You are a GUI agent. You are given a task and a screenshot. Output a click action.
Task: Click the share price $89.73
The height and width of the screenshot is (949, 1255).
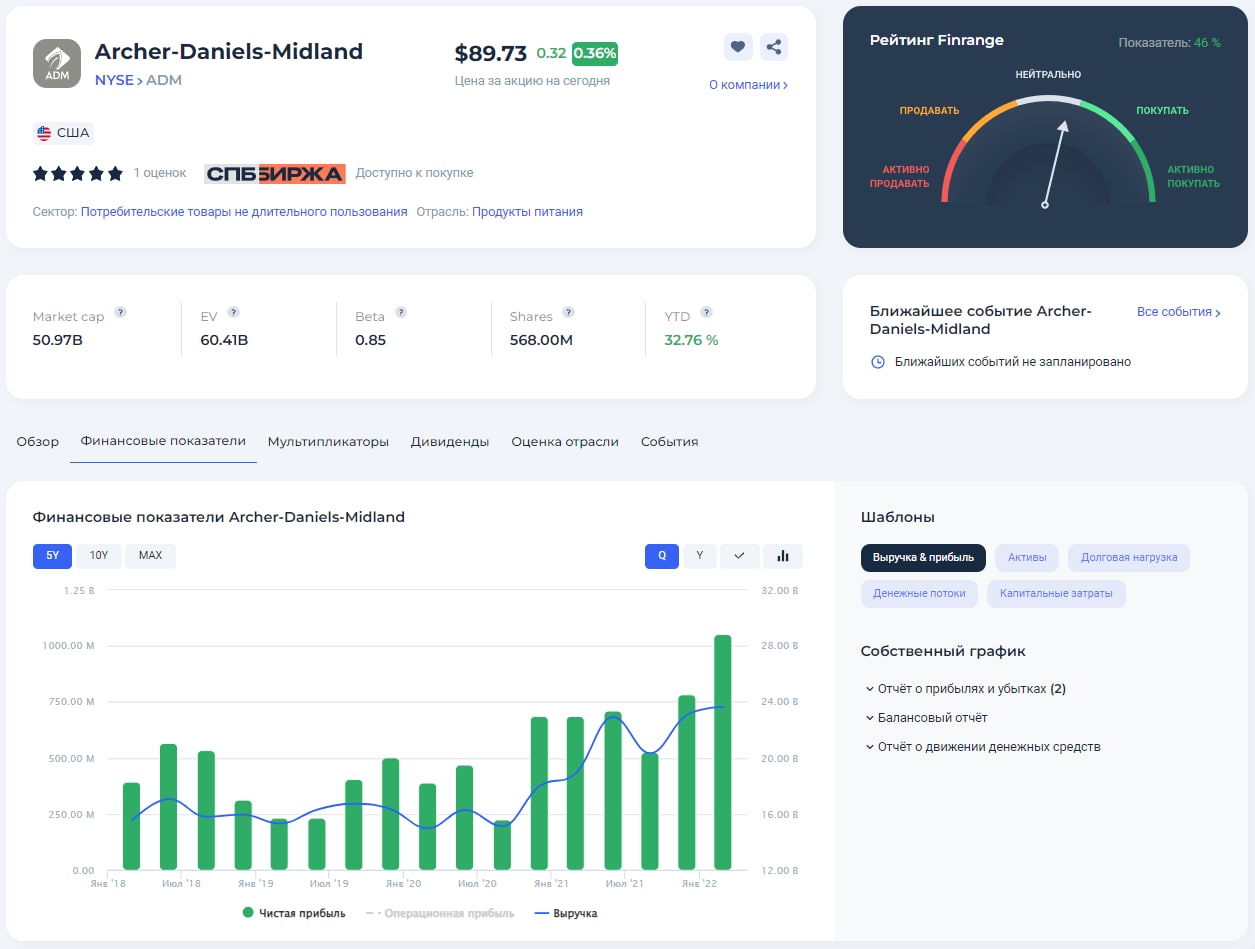(x=490, y=53)
